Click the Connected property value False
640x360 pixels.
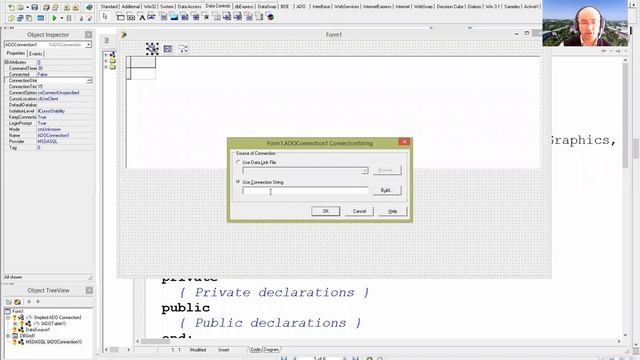(x=42, y=74)
